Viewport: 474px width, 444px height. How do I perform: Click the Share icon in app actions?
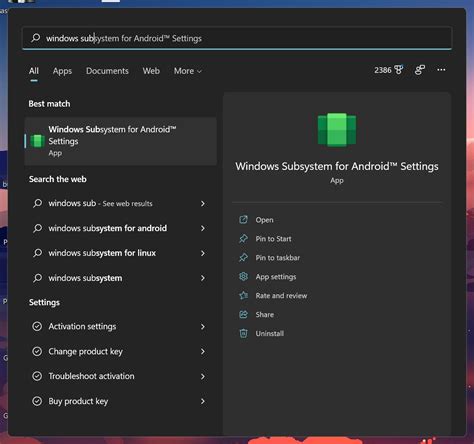click(x=243, y=314)
